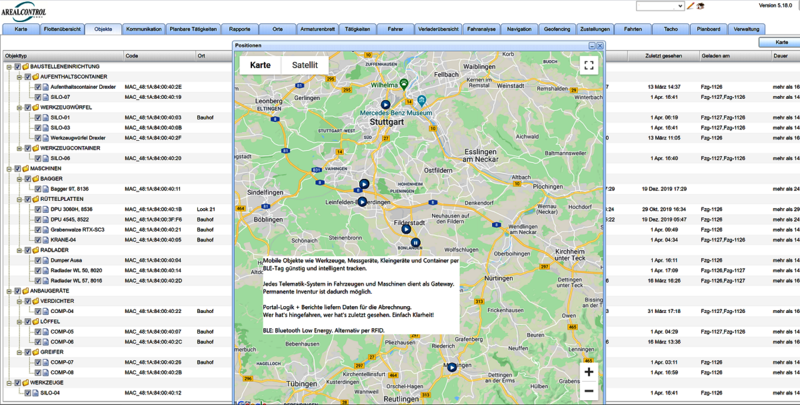800x405 pixels.
Task: Click the BAUSTELLENEINRICHTUNG folder icon
Action: pos(26,66)
